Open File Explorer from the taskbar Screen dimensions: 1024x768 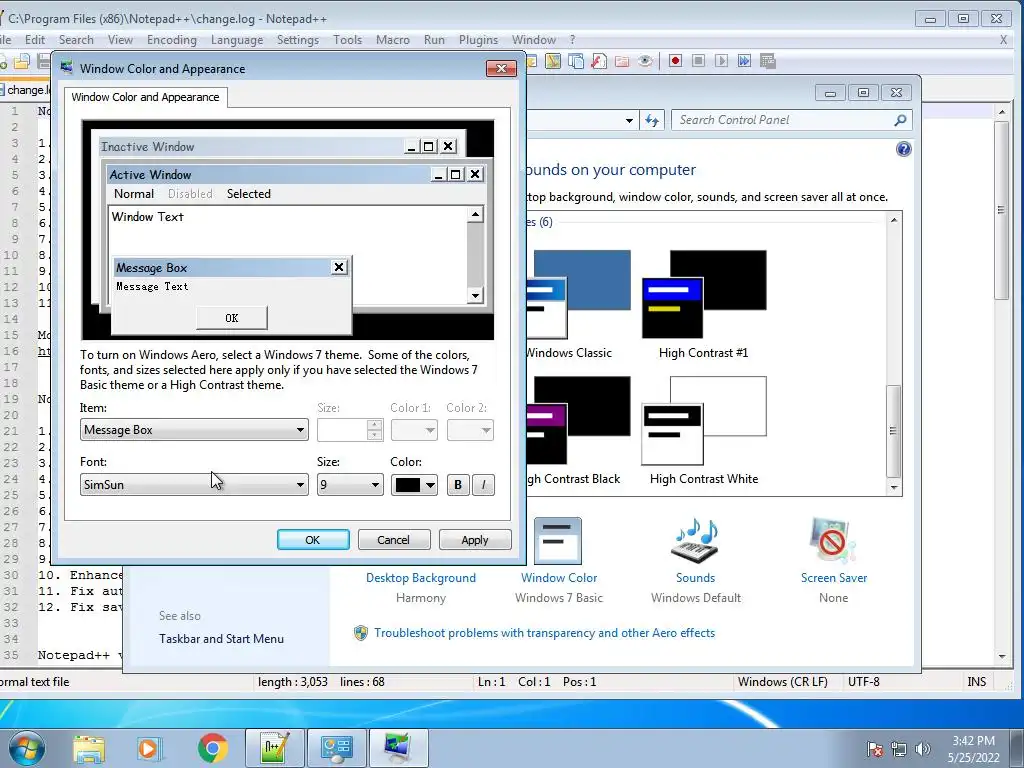click(89, 748)
